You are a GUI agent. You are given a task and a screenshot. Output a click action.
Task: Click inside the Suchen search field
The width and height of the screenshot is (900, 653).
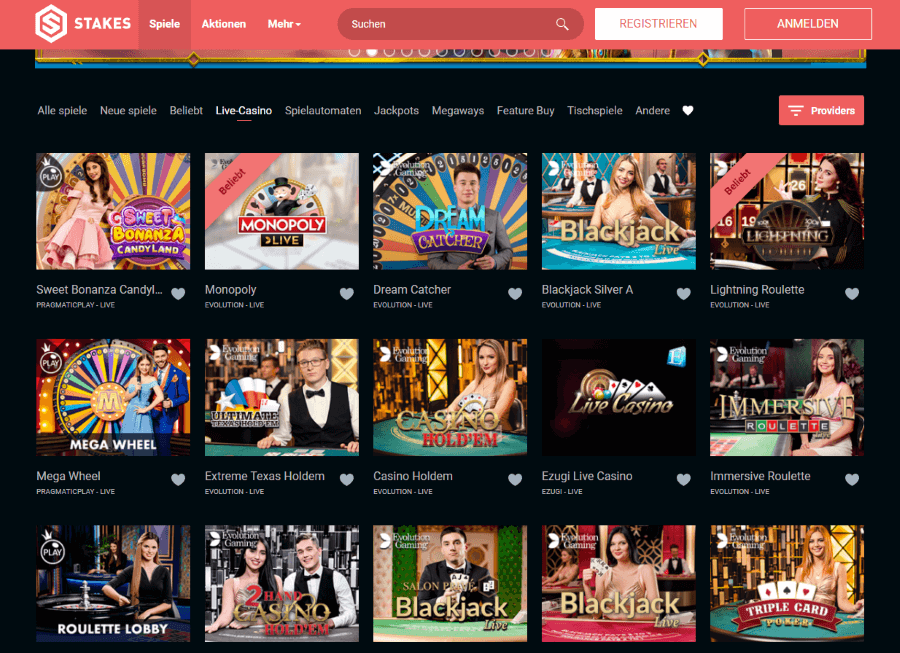coord(450,23)
